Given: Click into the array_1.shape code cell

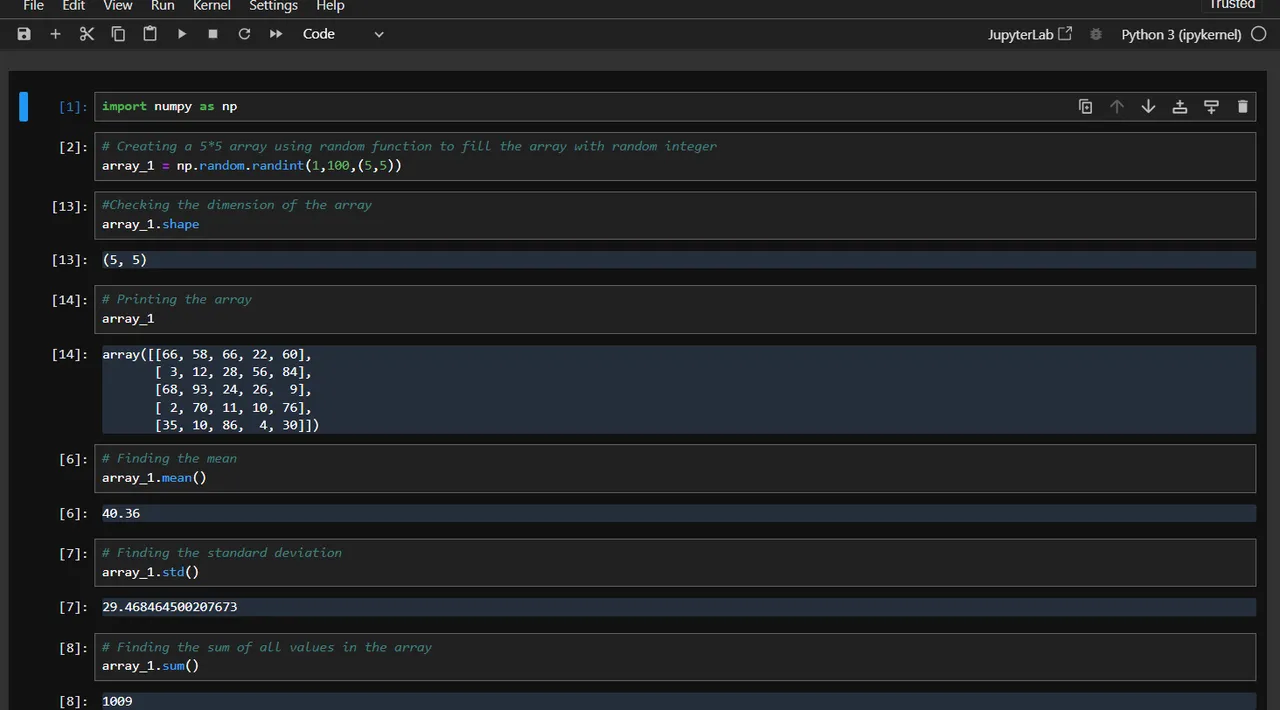Looking at the screenshot, I should click(x=675, y=215).
